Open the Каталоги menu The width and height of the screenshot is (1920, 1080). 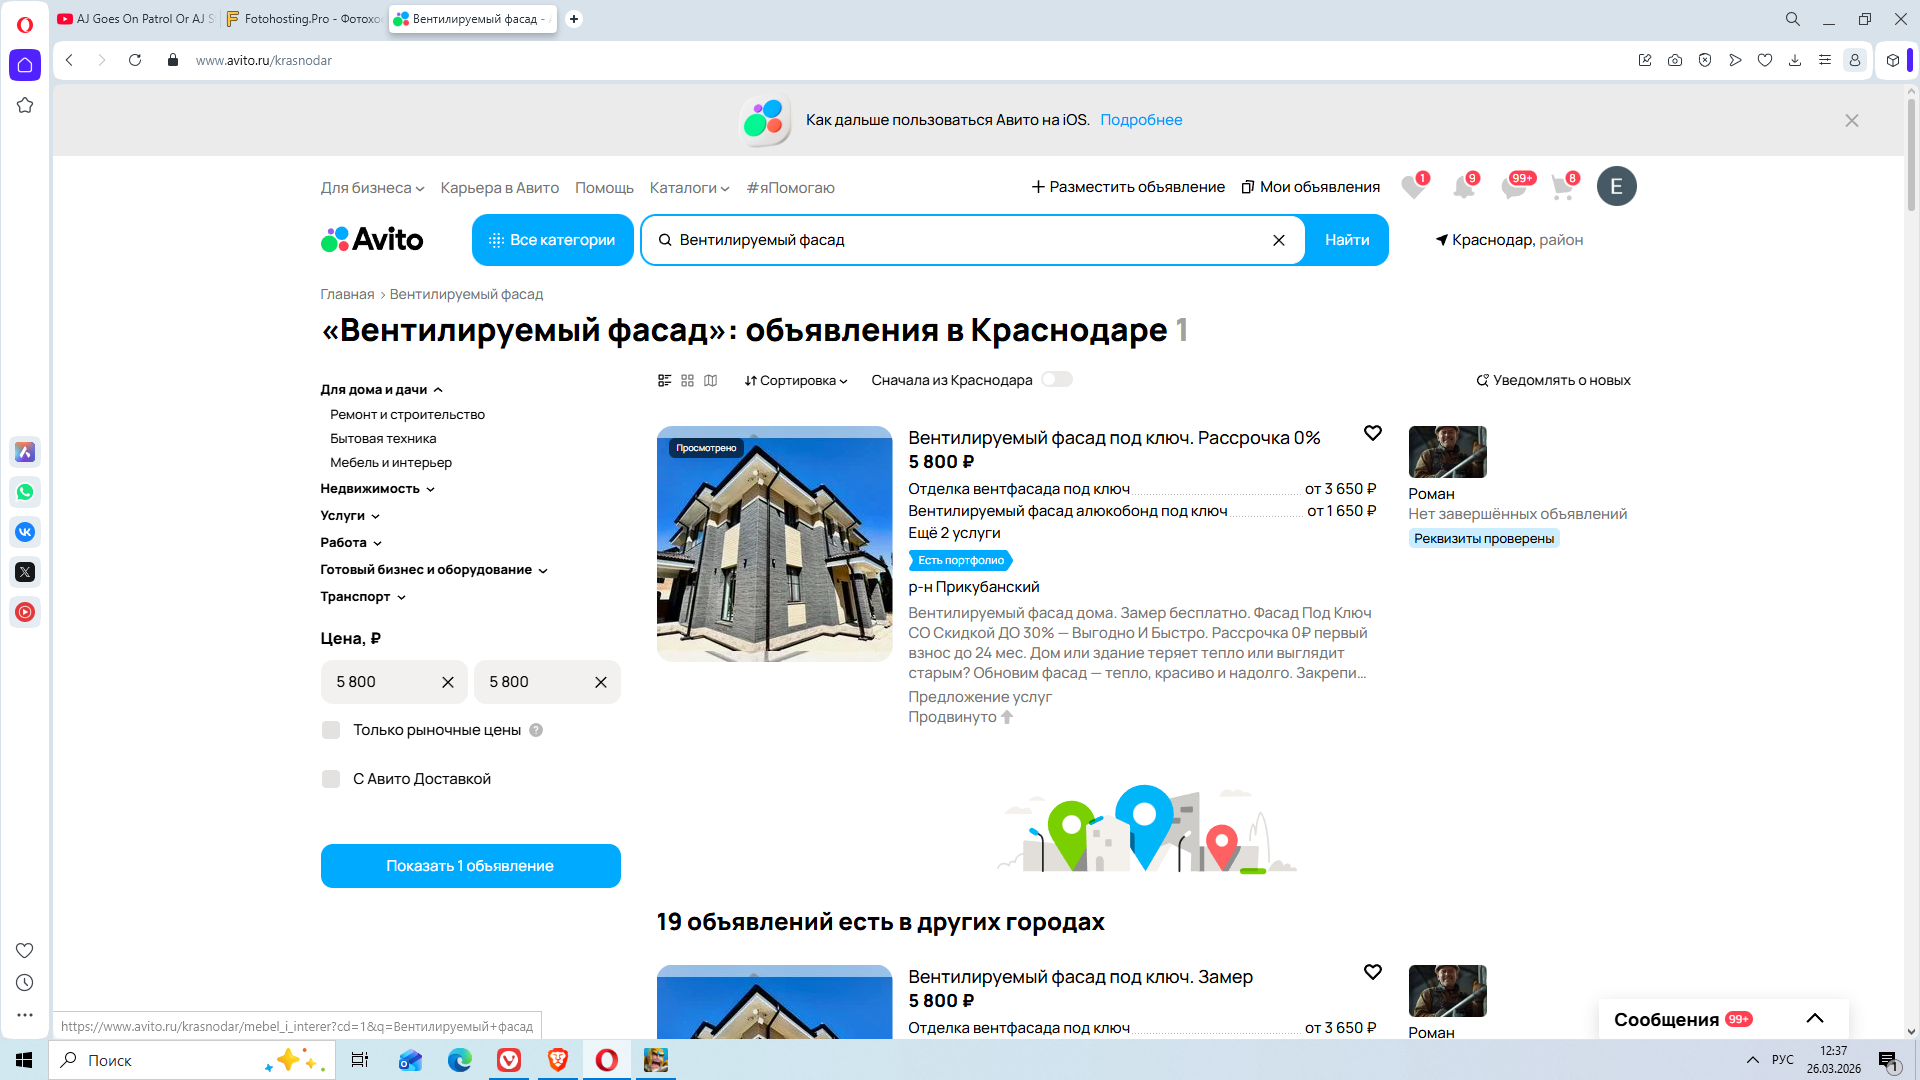pos(689,188)
